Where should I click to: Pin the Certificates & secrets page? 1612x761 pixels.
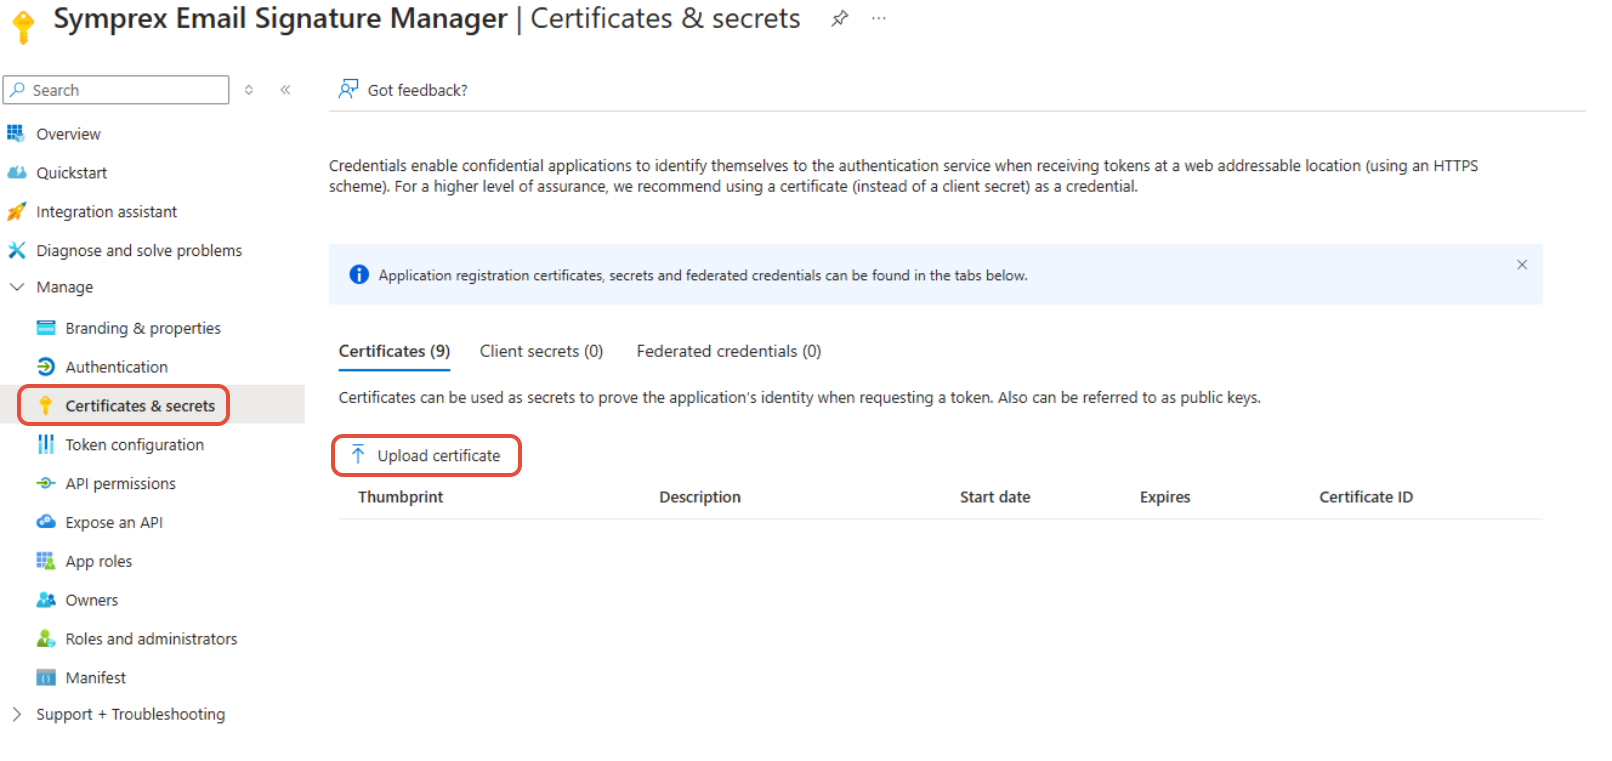[840, 18]
